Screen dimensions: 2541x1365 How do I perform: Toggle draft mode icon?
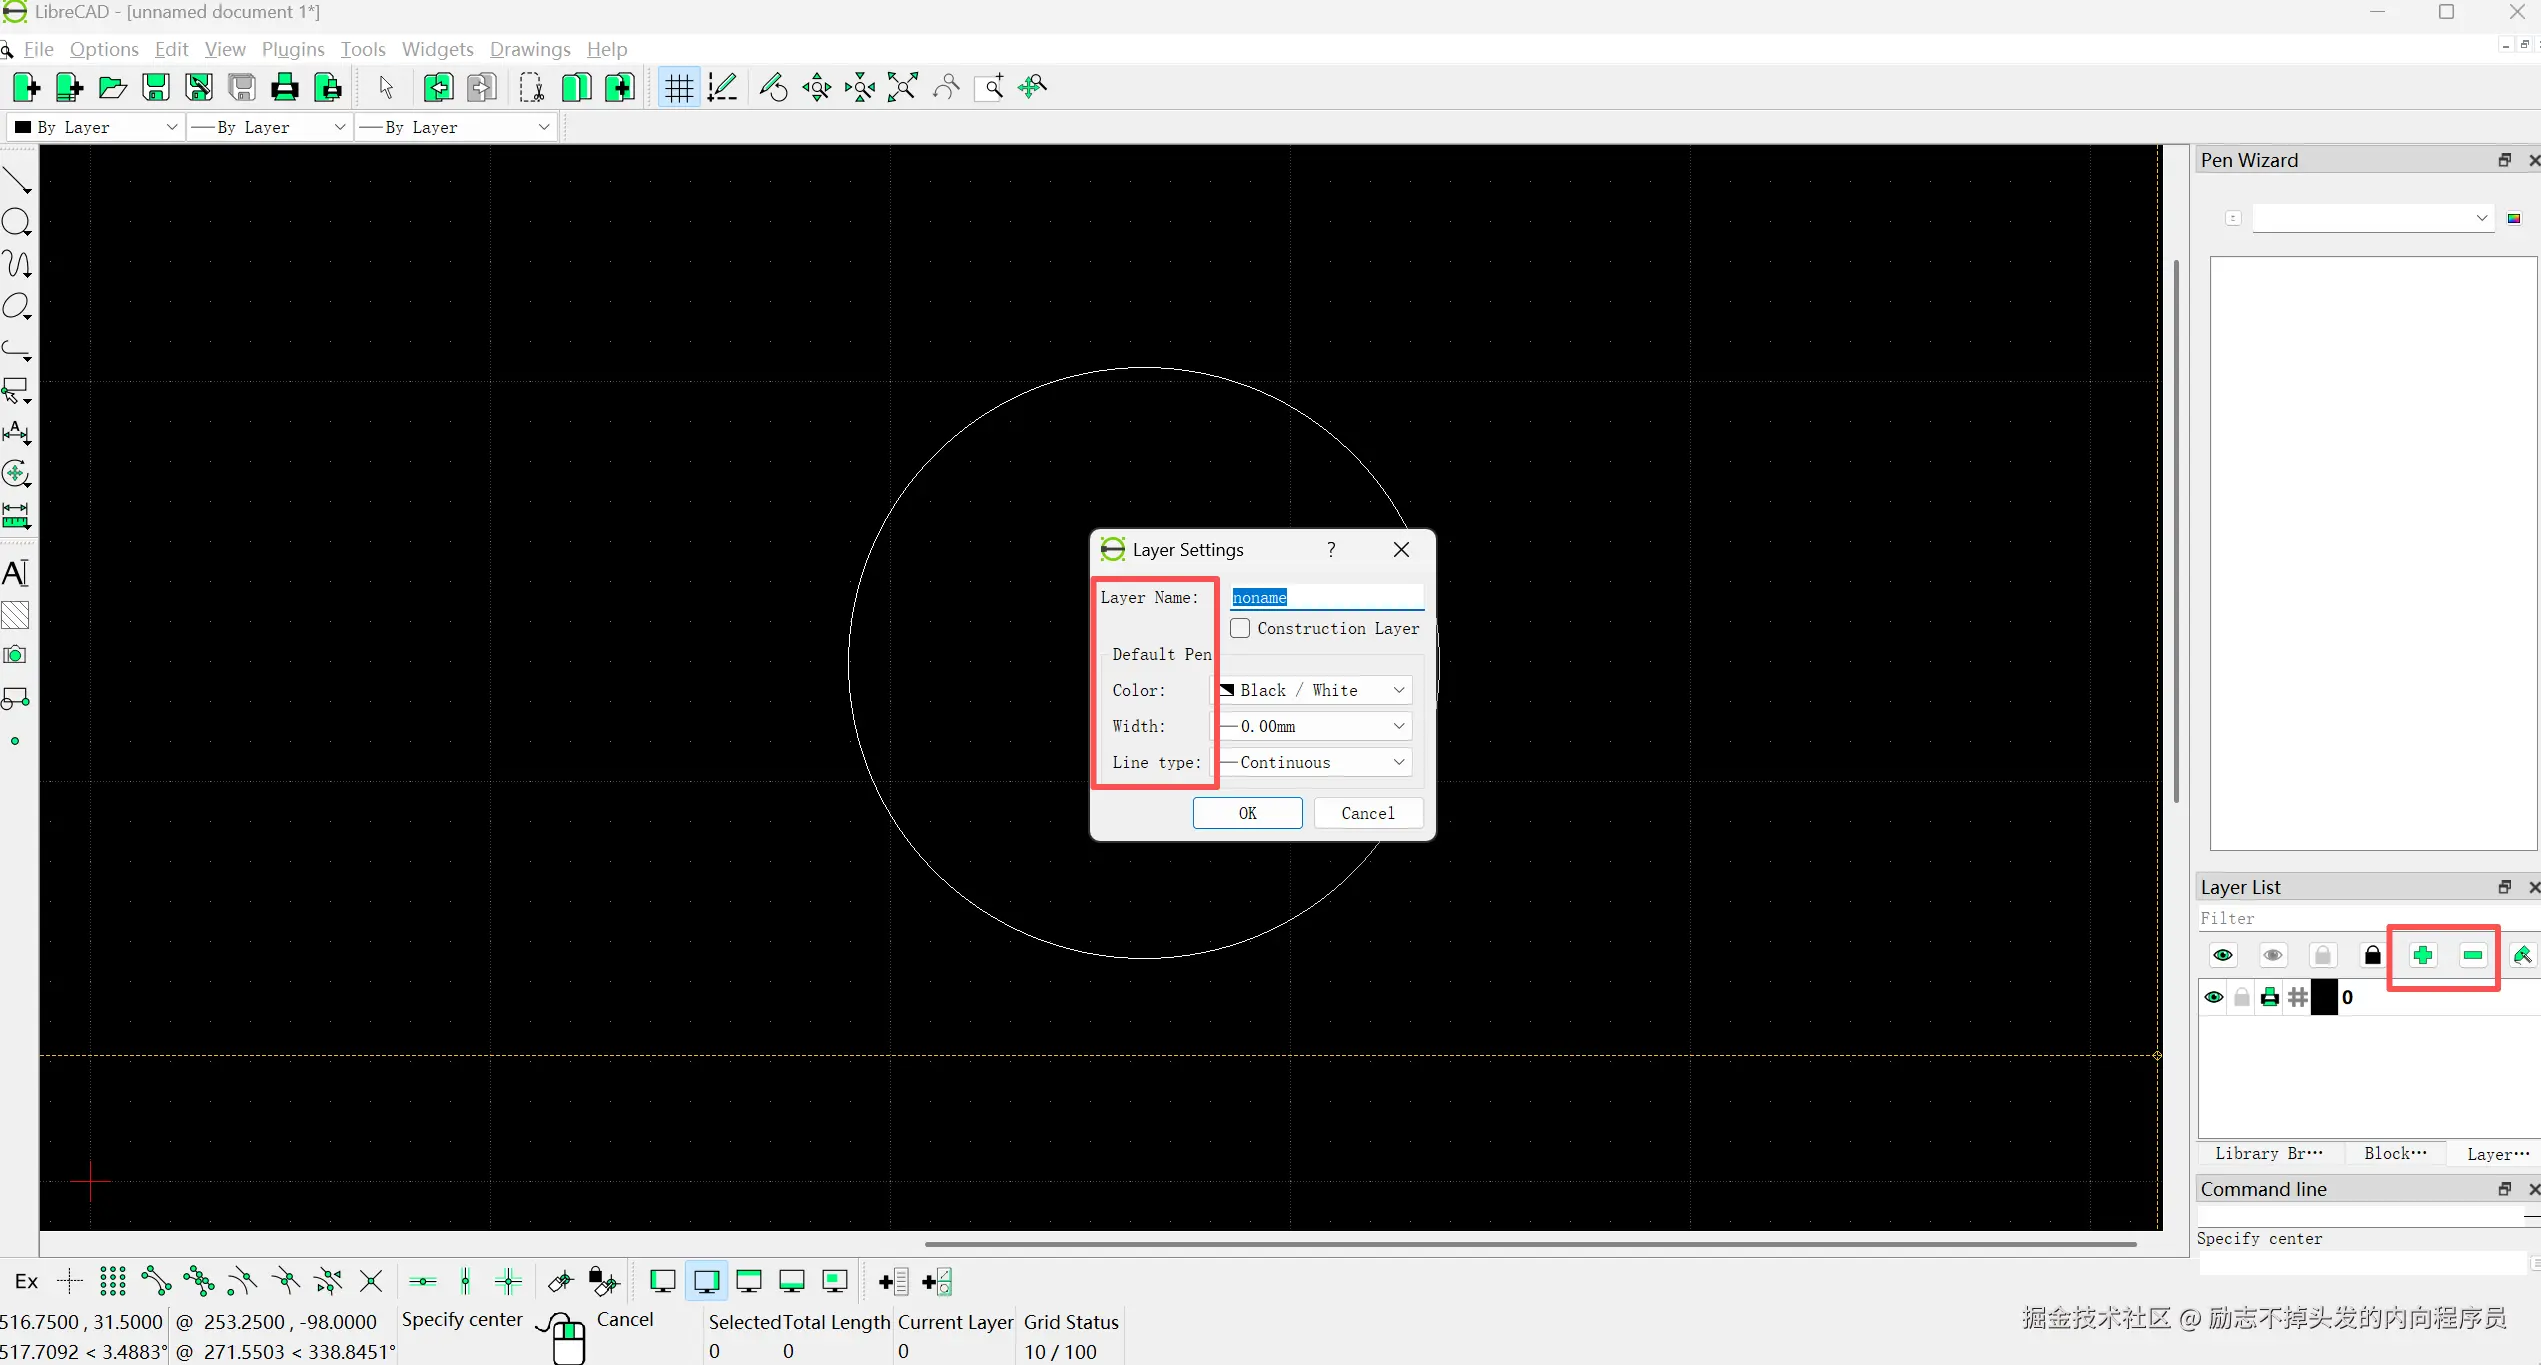click(x=723, y=88)
